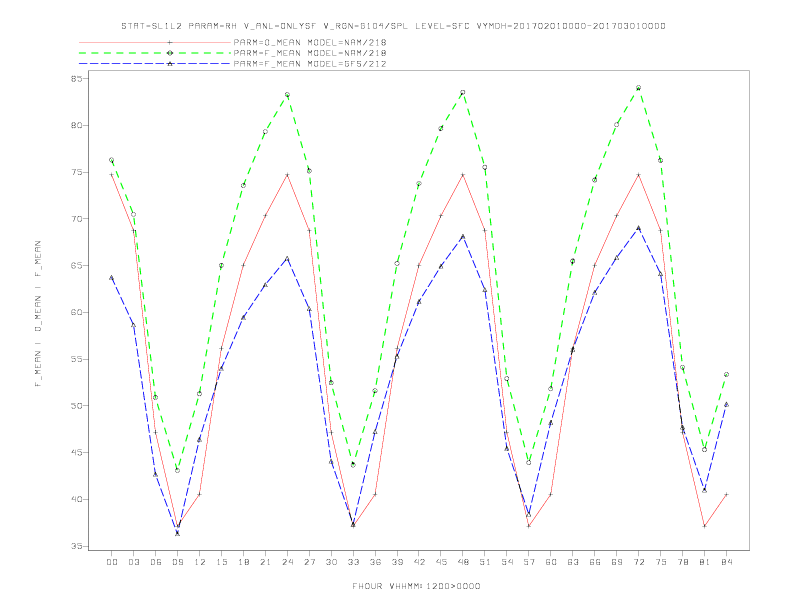Click x-axis tick label 15
This screenshot has width=792, height=612.
[x=221, y=562]
